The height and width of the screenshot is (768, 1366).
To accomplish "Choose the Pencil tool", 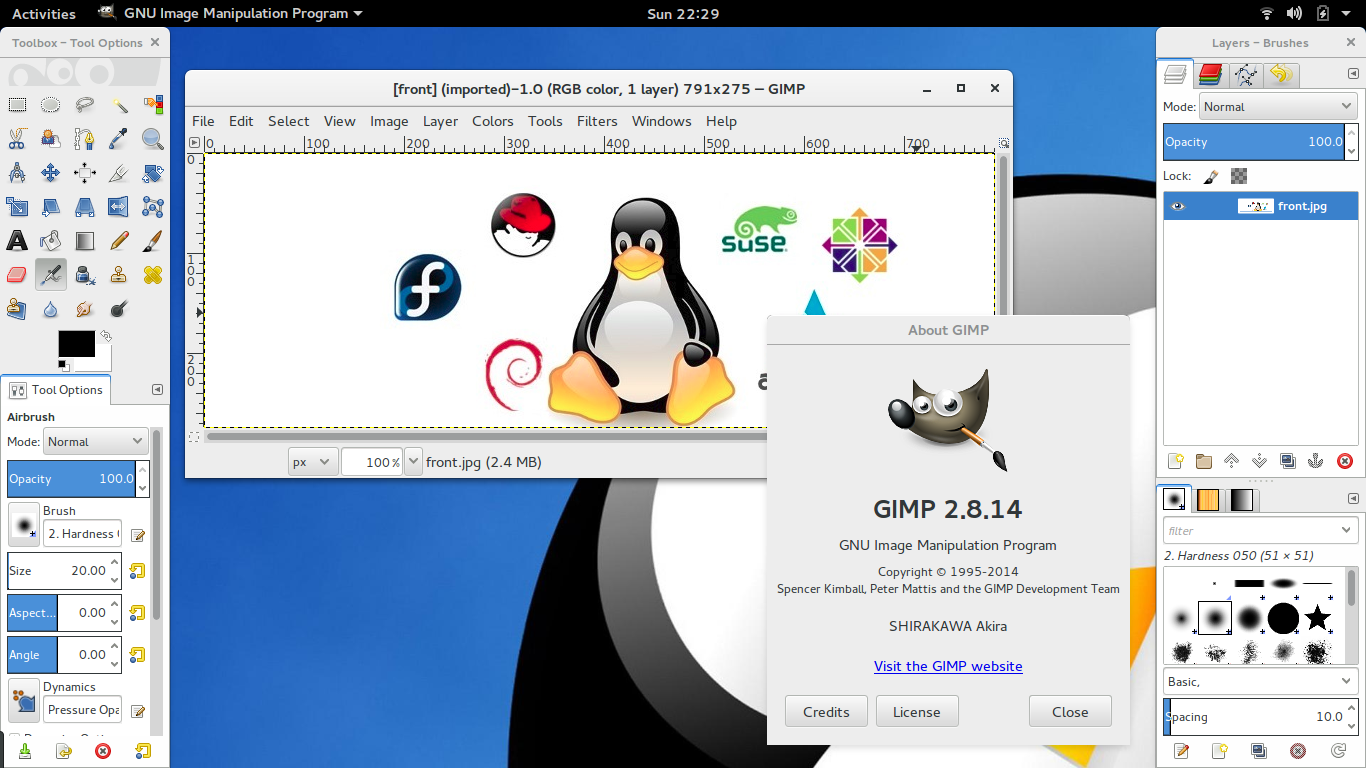I will [119, 241].
